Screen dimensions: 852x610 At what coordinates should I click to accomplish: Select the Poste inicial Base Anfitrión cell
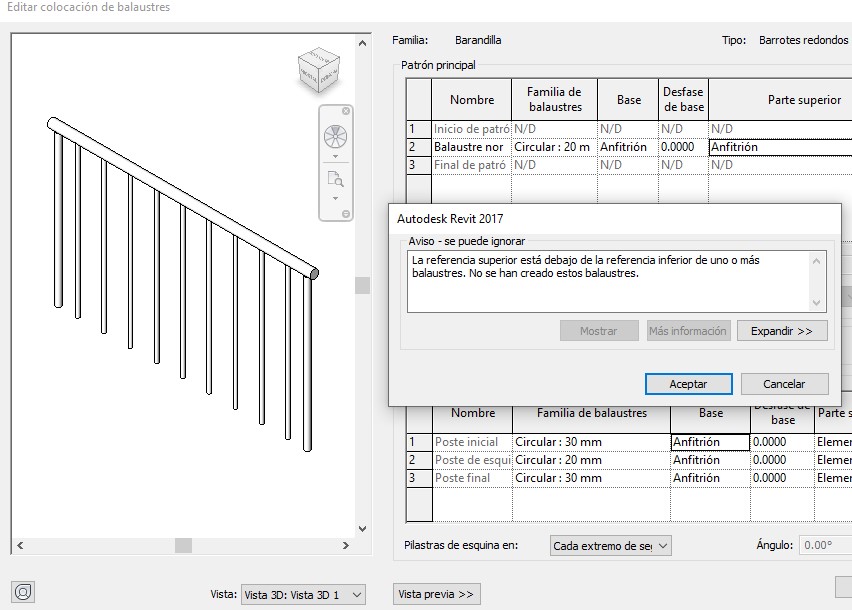tap(709, 442)
